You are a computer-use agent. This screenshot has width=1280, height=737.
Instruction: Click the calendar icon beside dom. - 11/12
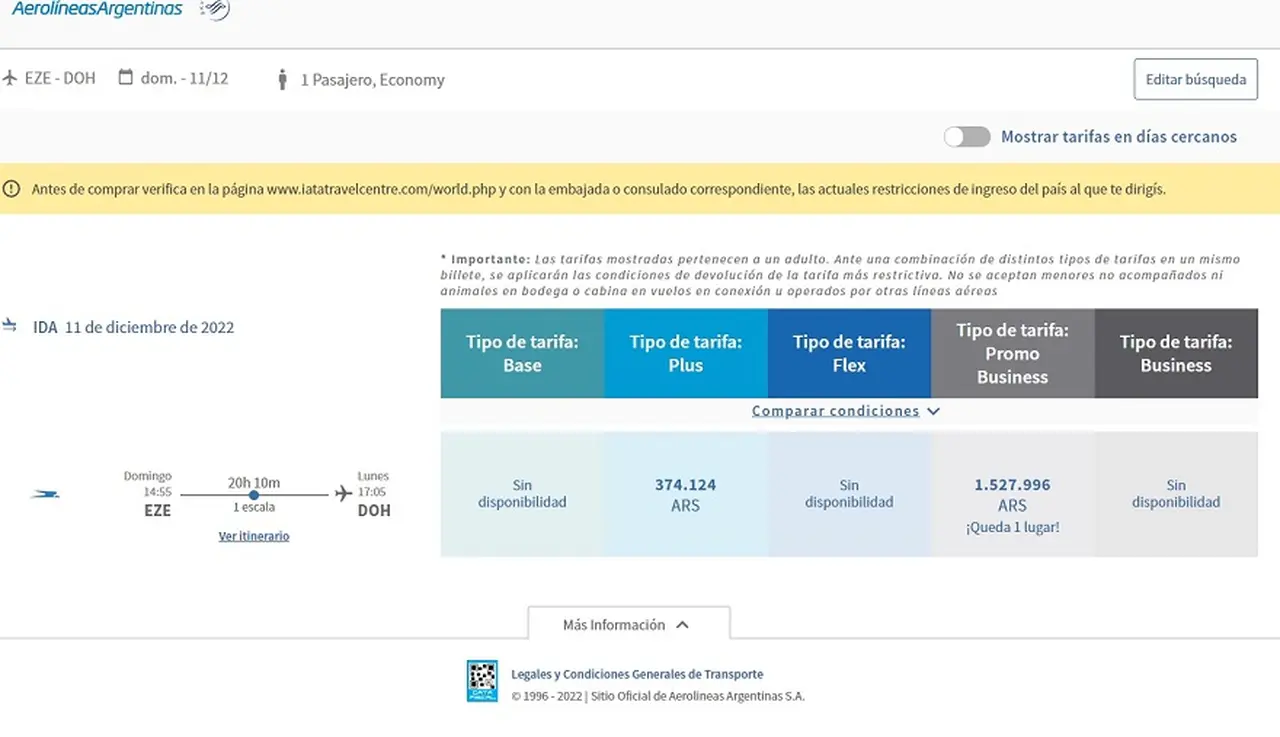126,77
